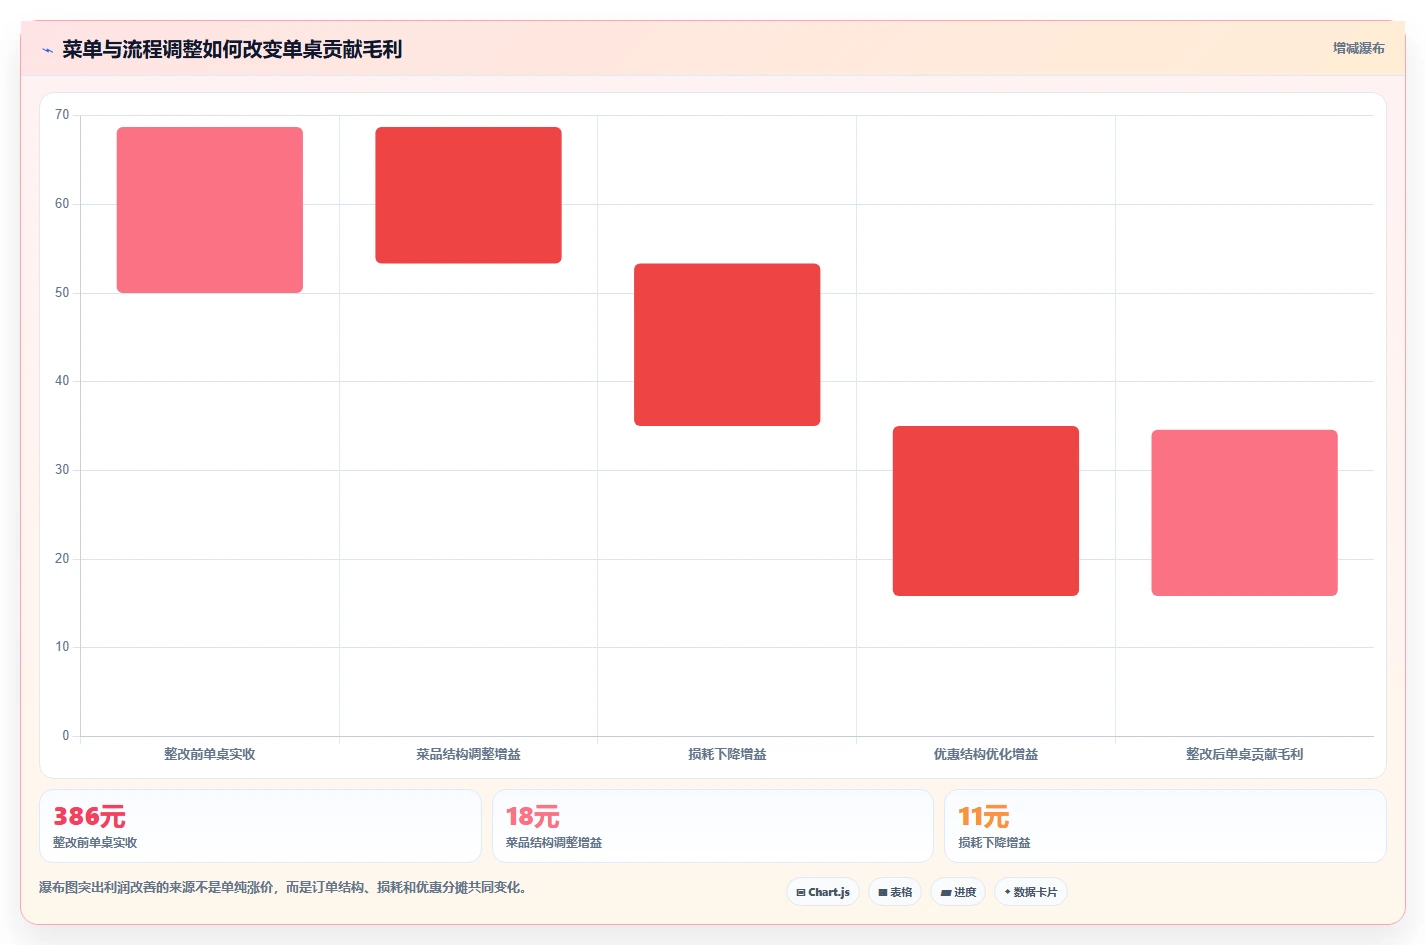Click the 18元 data card

click(712, 826)
